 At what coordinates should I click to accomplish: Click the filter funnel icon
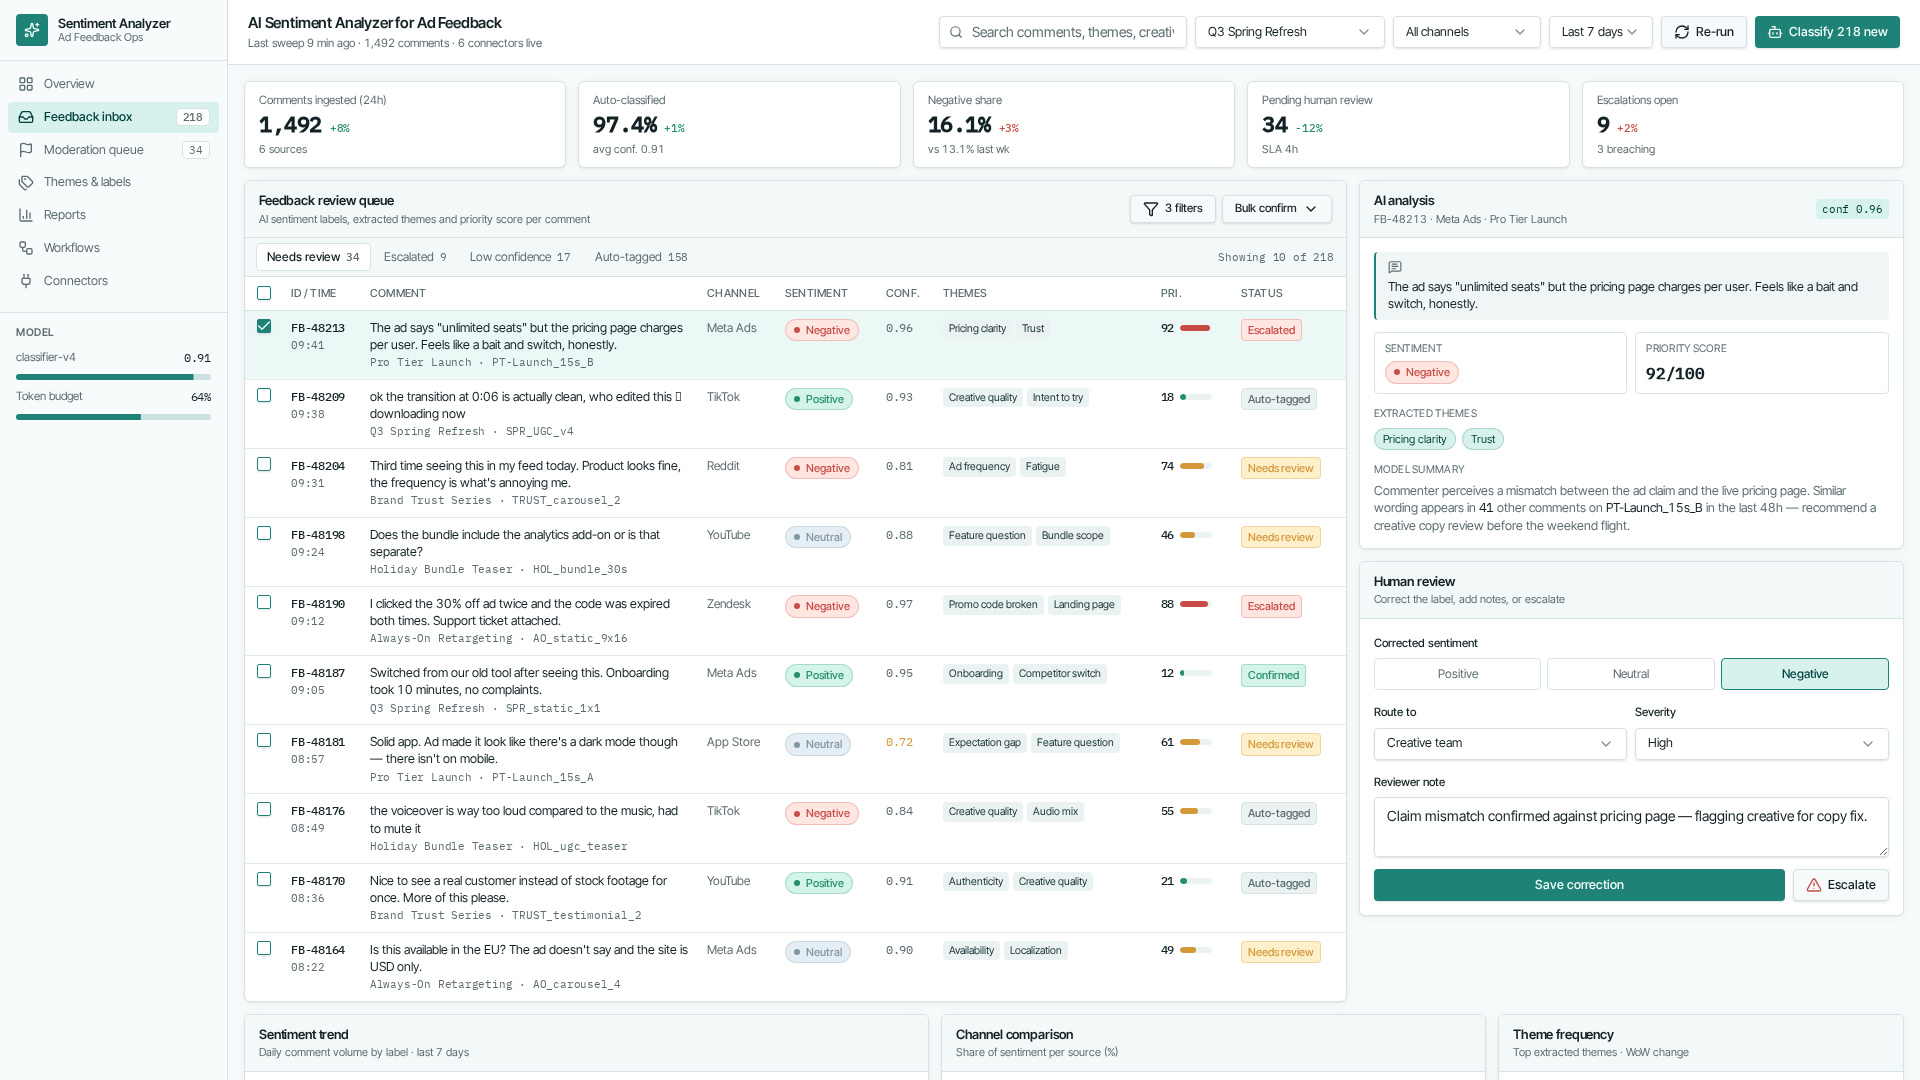[x=1151, y=209]
